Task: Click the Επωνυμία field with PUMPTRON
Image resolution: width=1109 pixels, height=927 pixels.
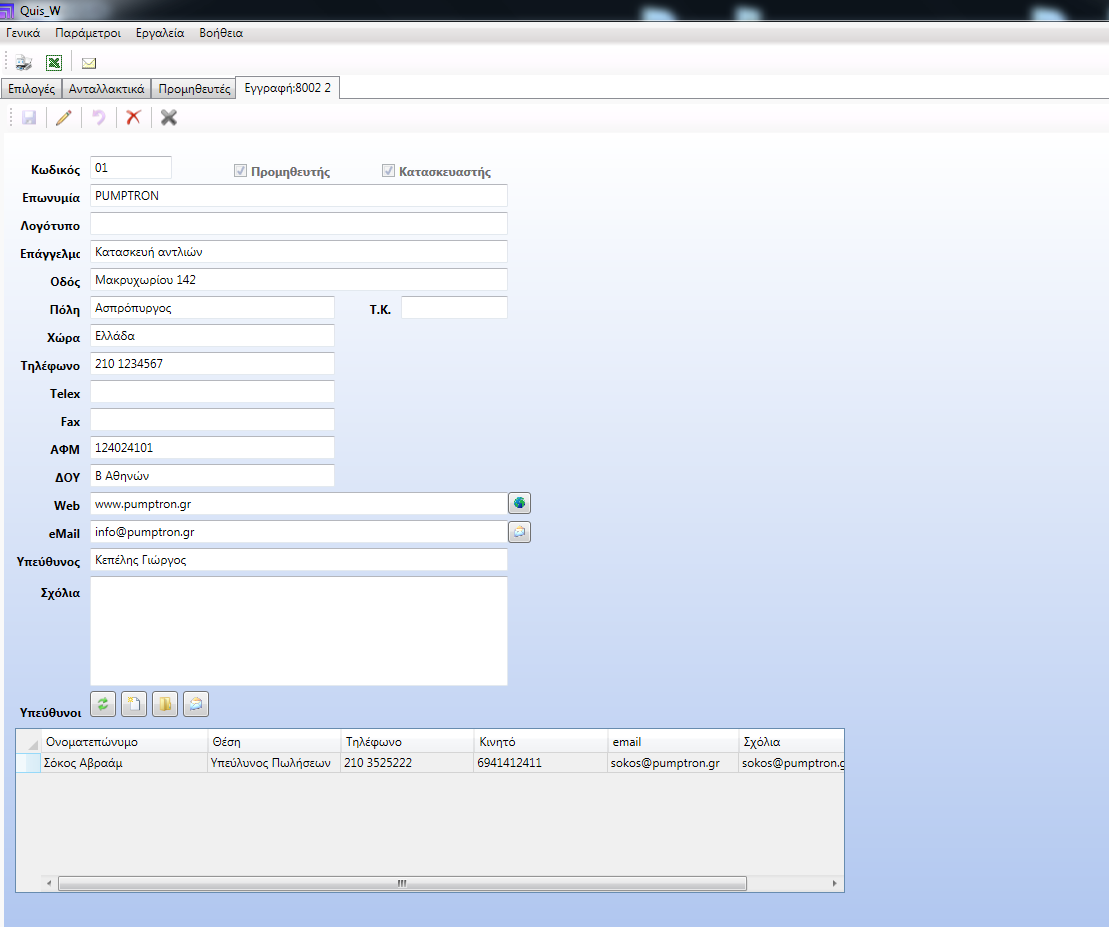Action: (298, 196)
